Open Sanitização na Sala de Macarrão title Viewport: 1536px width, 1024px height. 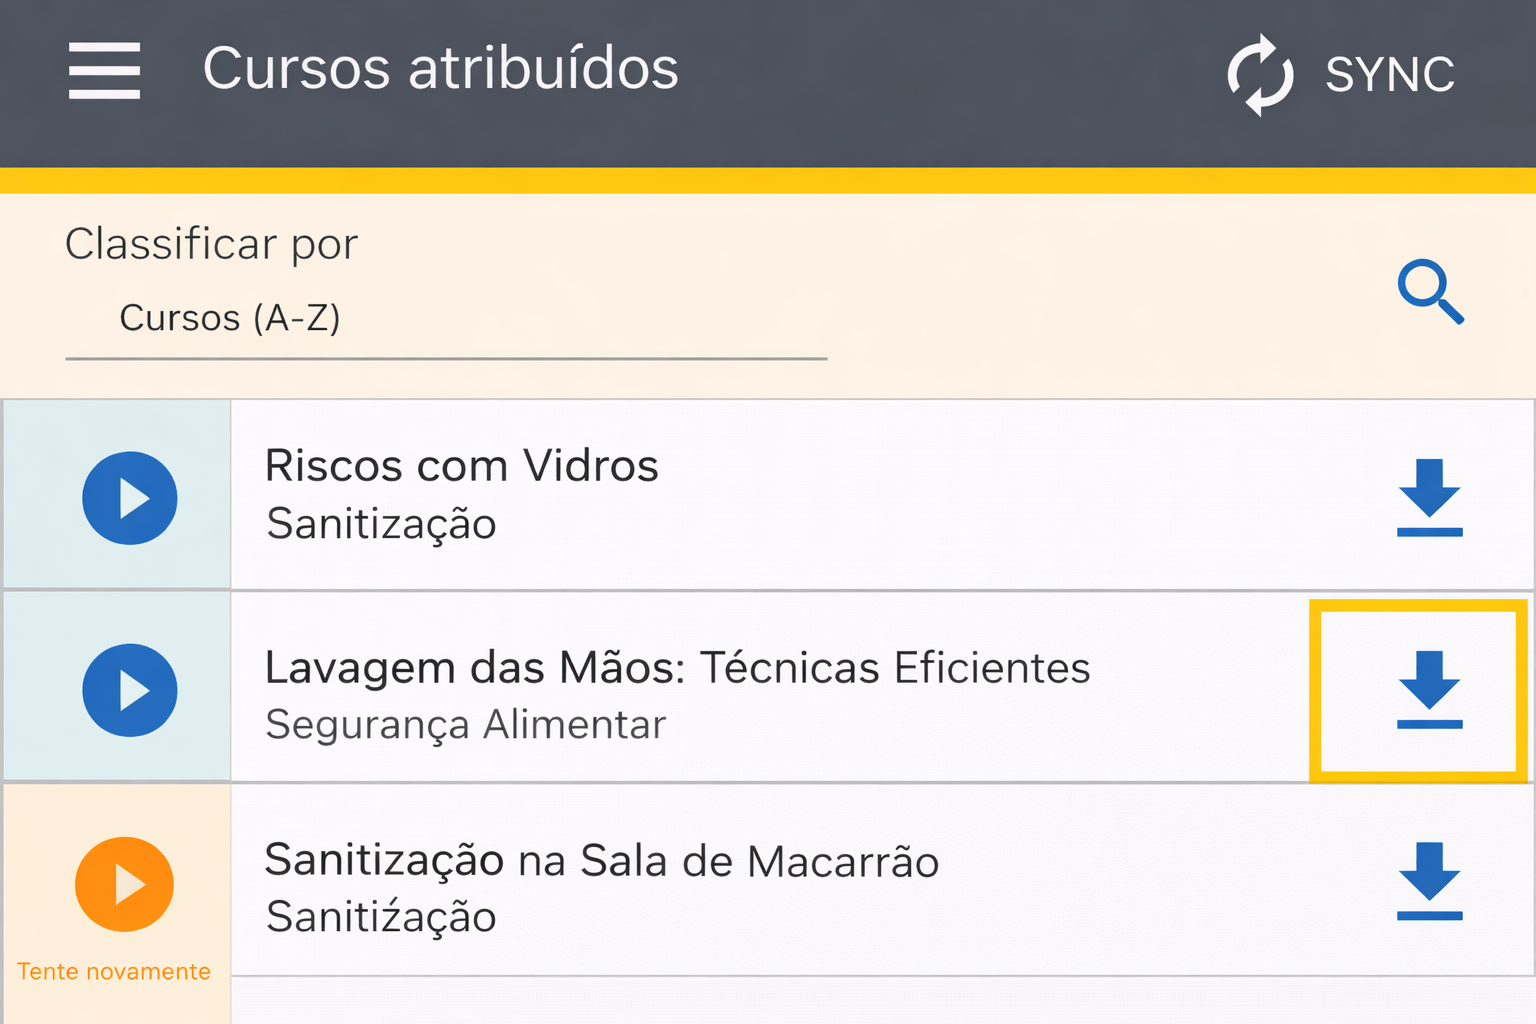point(601,861)
